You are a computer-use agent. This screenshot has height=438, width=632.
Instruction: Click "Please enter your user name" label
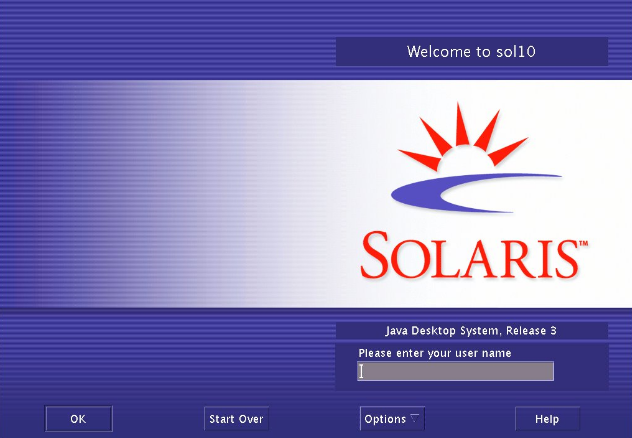coord(435,353)
